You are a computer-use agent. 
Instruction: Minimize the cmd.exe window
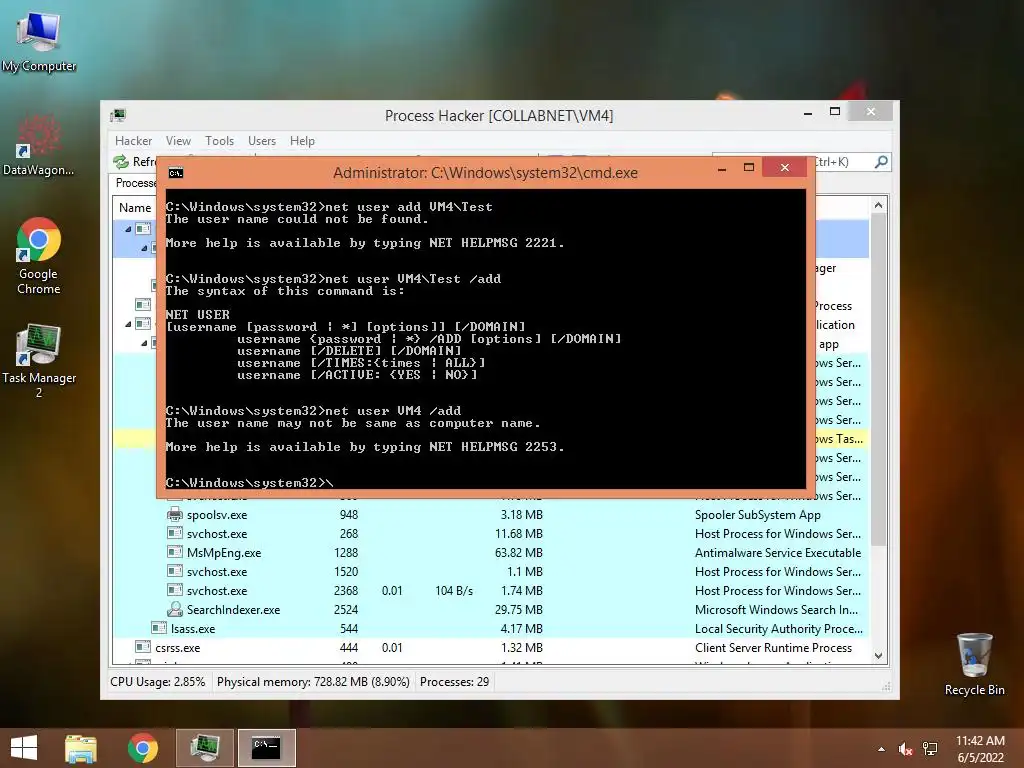(x=722, y=168)
